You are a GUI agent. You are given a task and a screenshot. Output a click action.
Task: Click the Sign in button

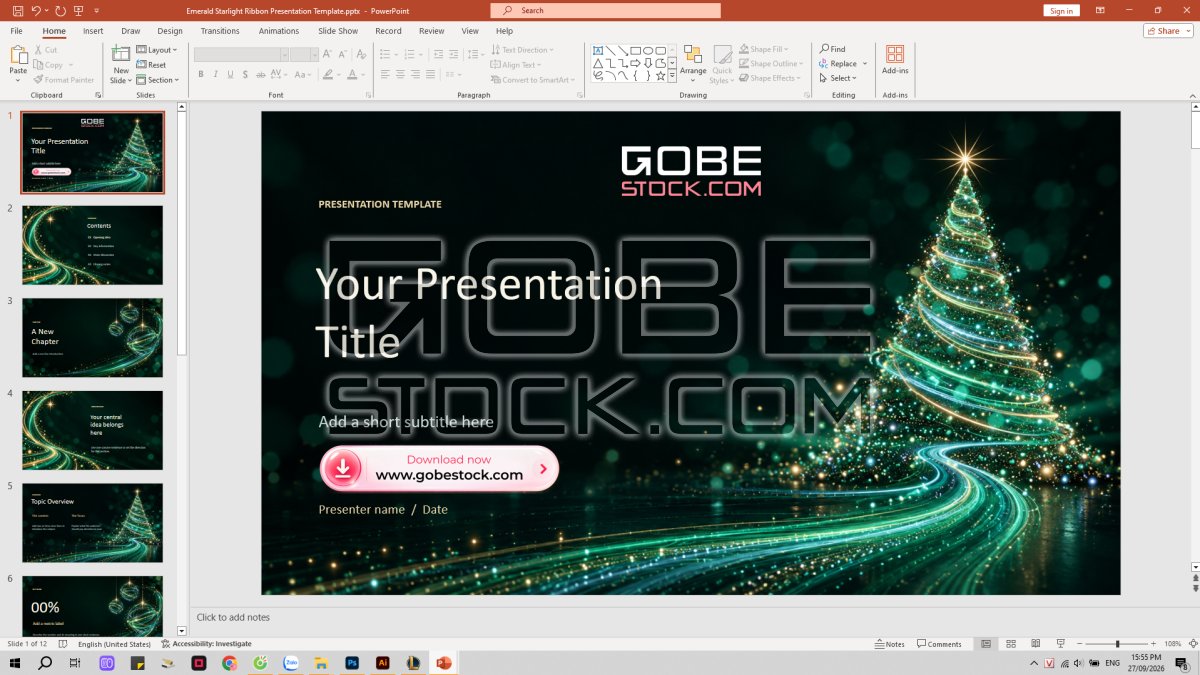pyautogui.click(x=1061, y=10)
